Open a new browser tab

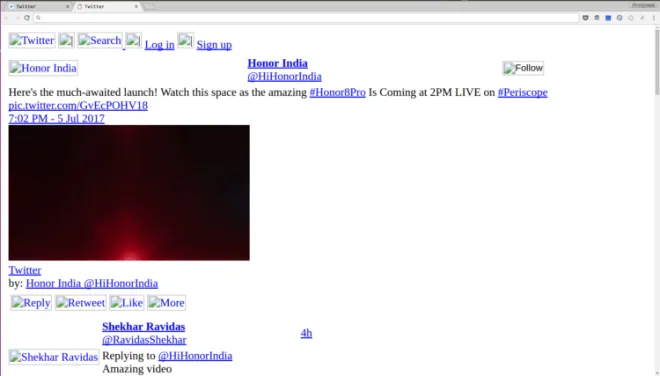(x=149, y=6)
